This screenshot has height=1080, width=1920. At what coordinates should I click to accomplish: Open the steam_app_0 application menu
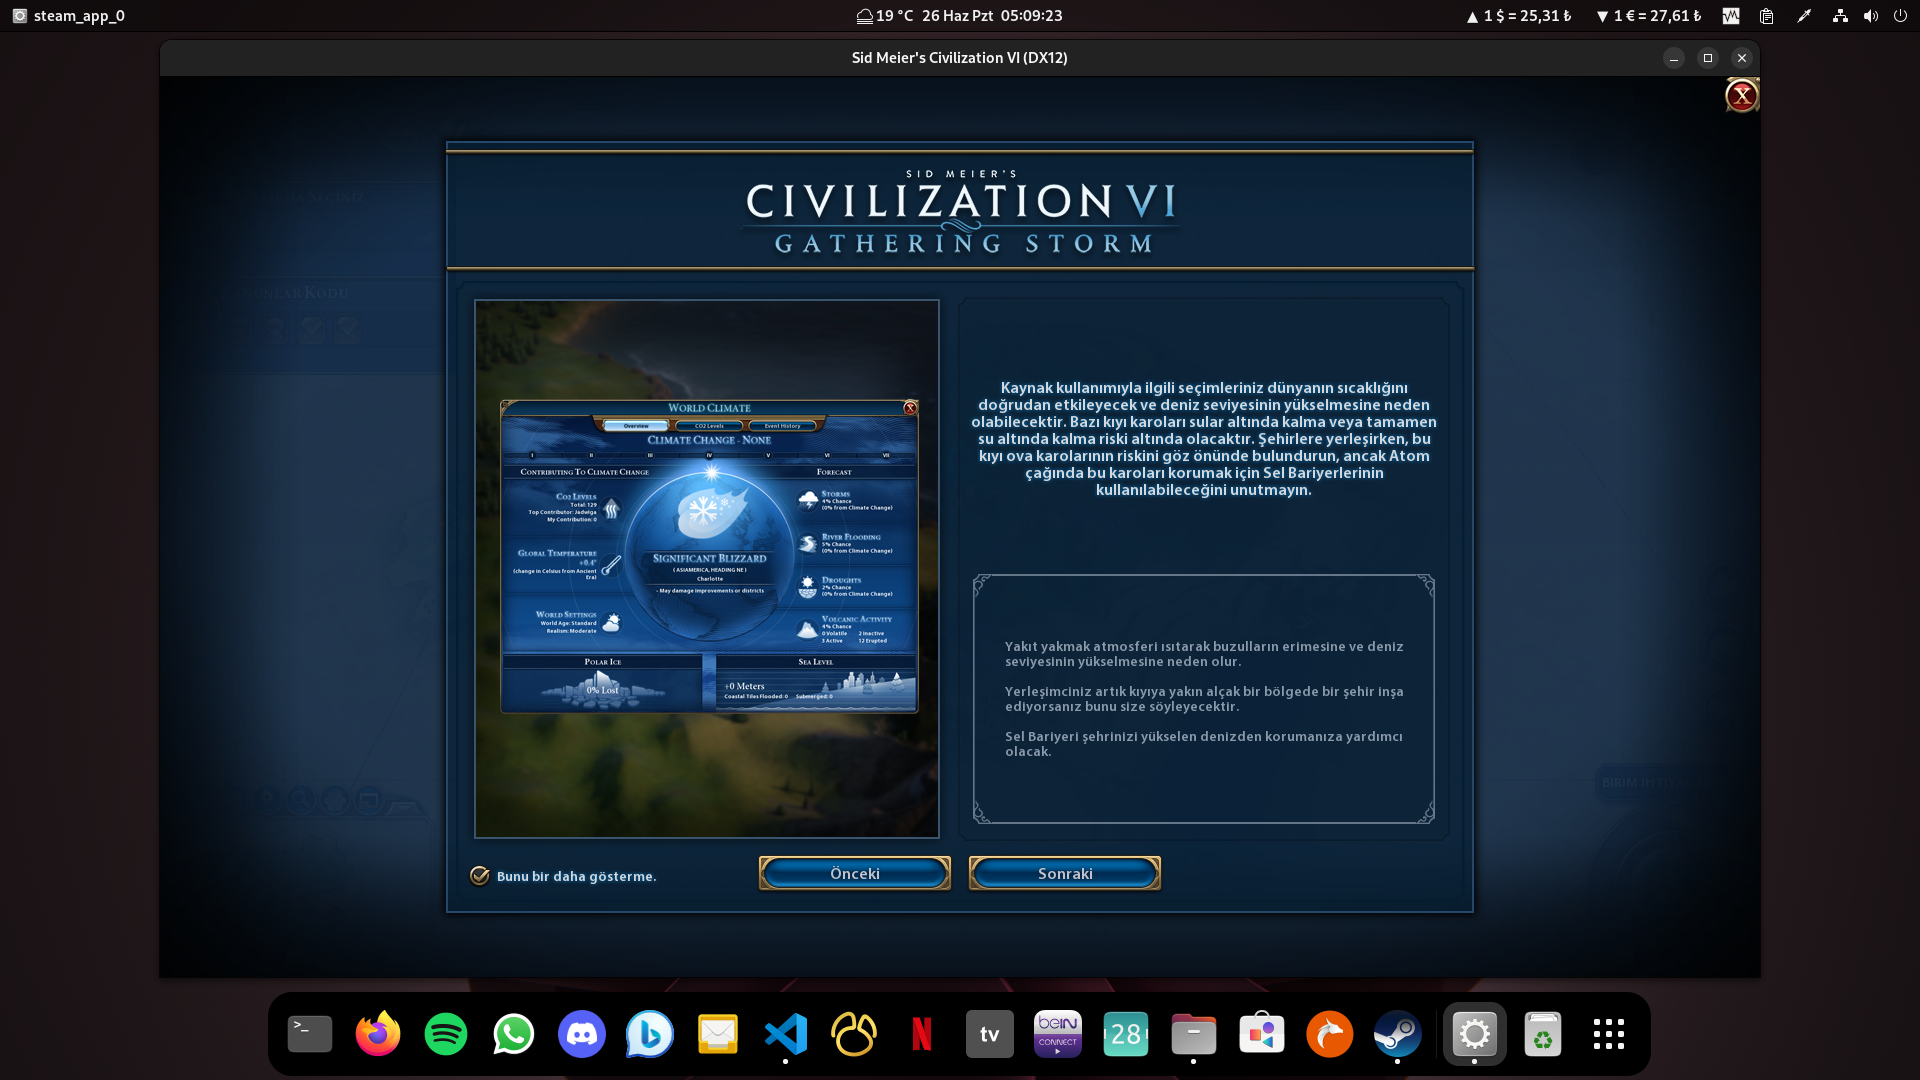click(70, 16)
